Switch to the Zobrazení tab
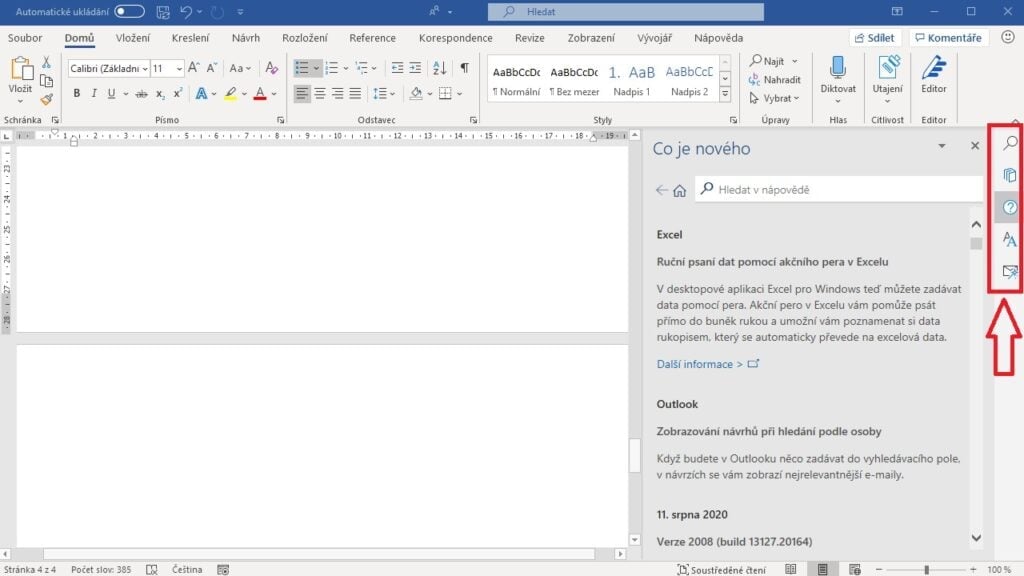 591,38
